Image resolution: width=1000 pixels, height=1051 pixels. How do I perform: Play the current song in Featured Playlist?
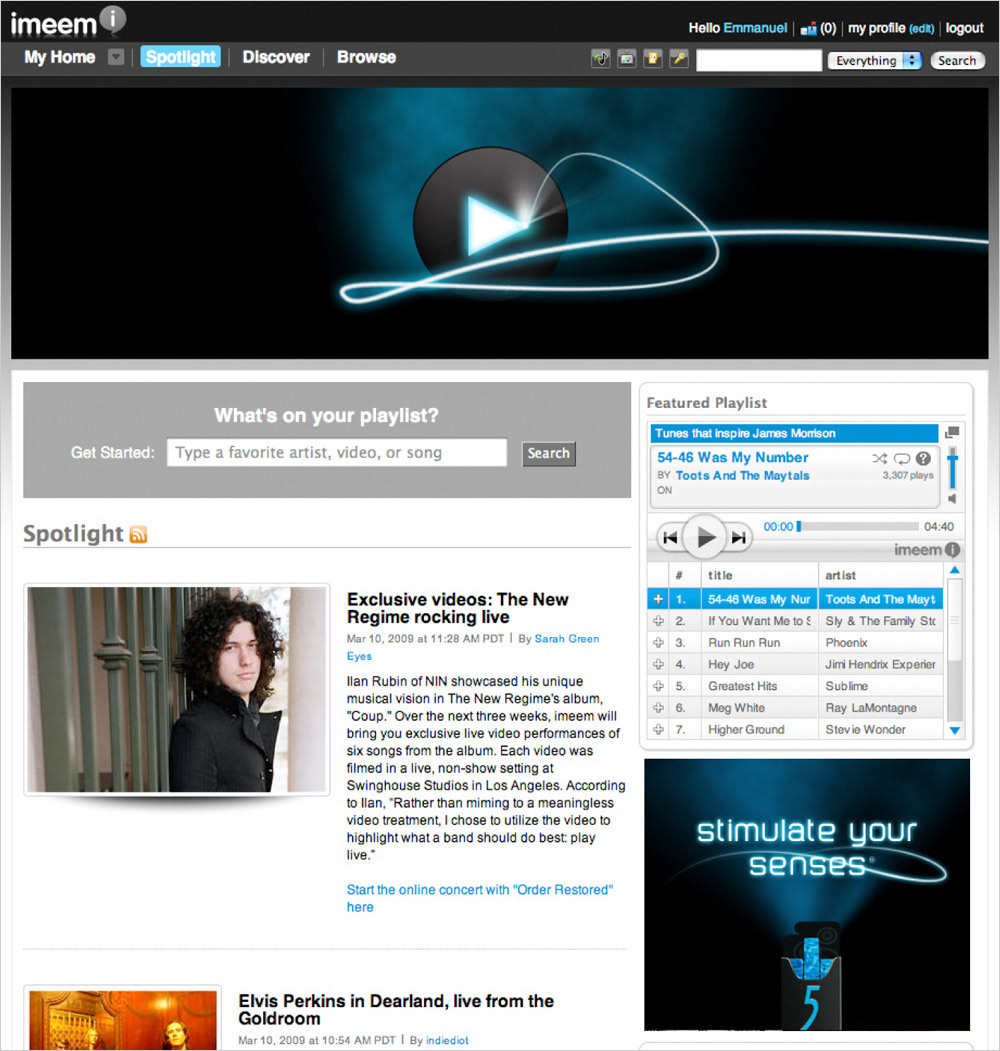pyautogui.click(x=704, y=537)
